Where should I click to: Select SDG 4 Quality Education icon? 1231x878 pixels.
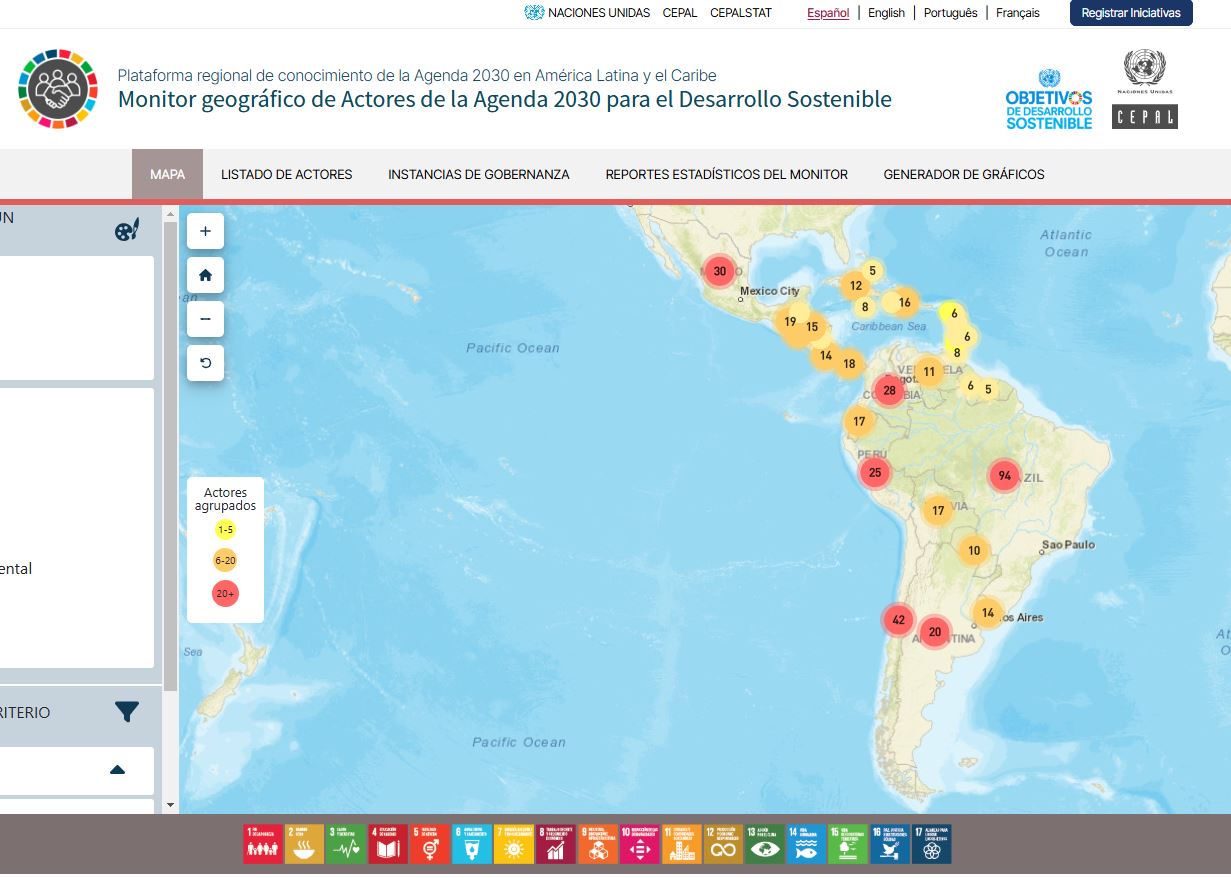click(389, 844)
